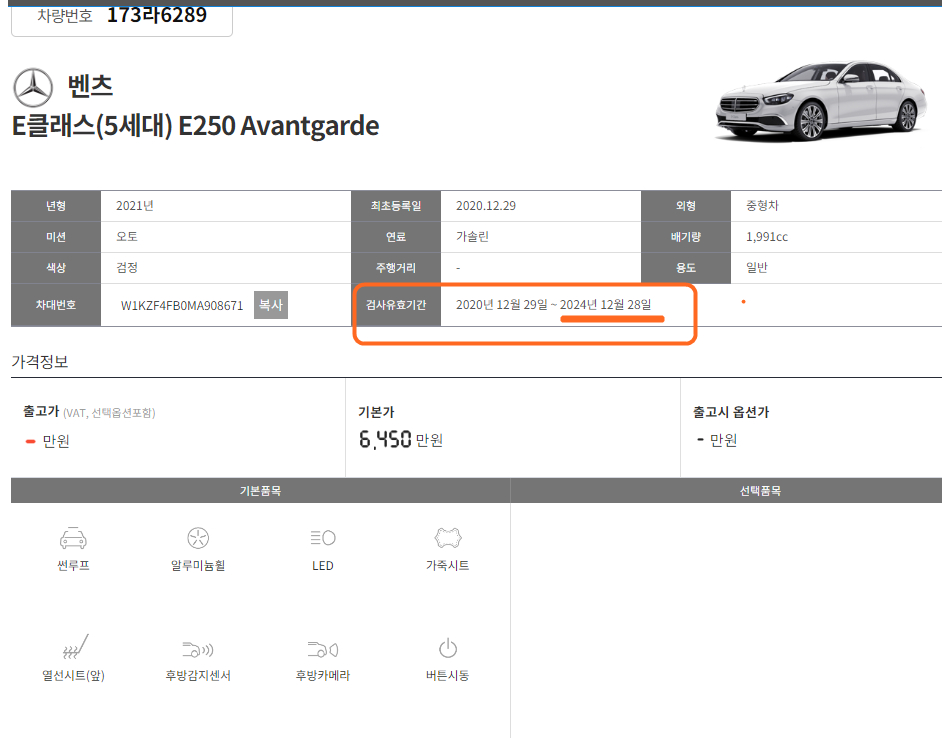942x738 pixels.
Task: Click the LED headlight icon
Action: click(x=323, y=537)
